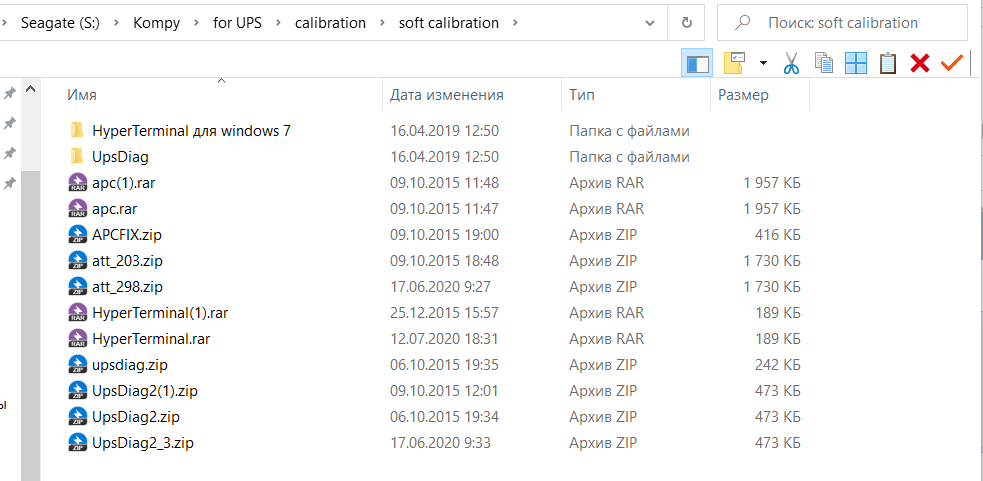Click the search soft calibration field
983x481 pixels.
[x=850, y=22]
